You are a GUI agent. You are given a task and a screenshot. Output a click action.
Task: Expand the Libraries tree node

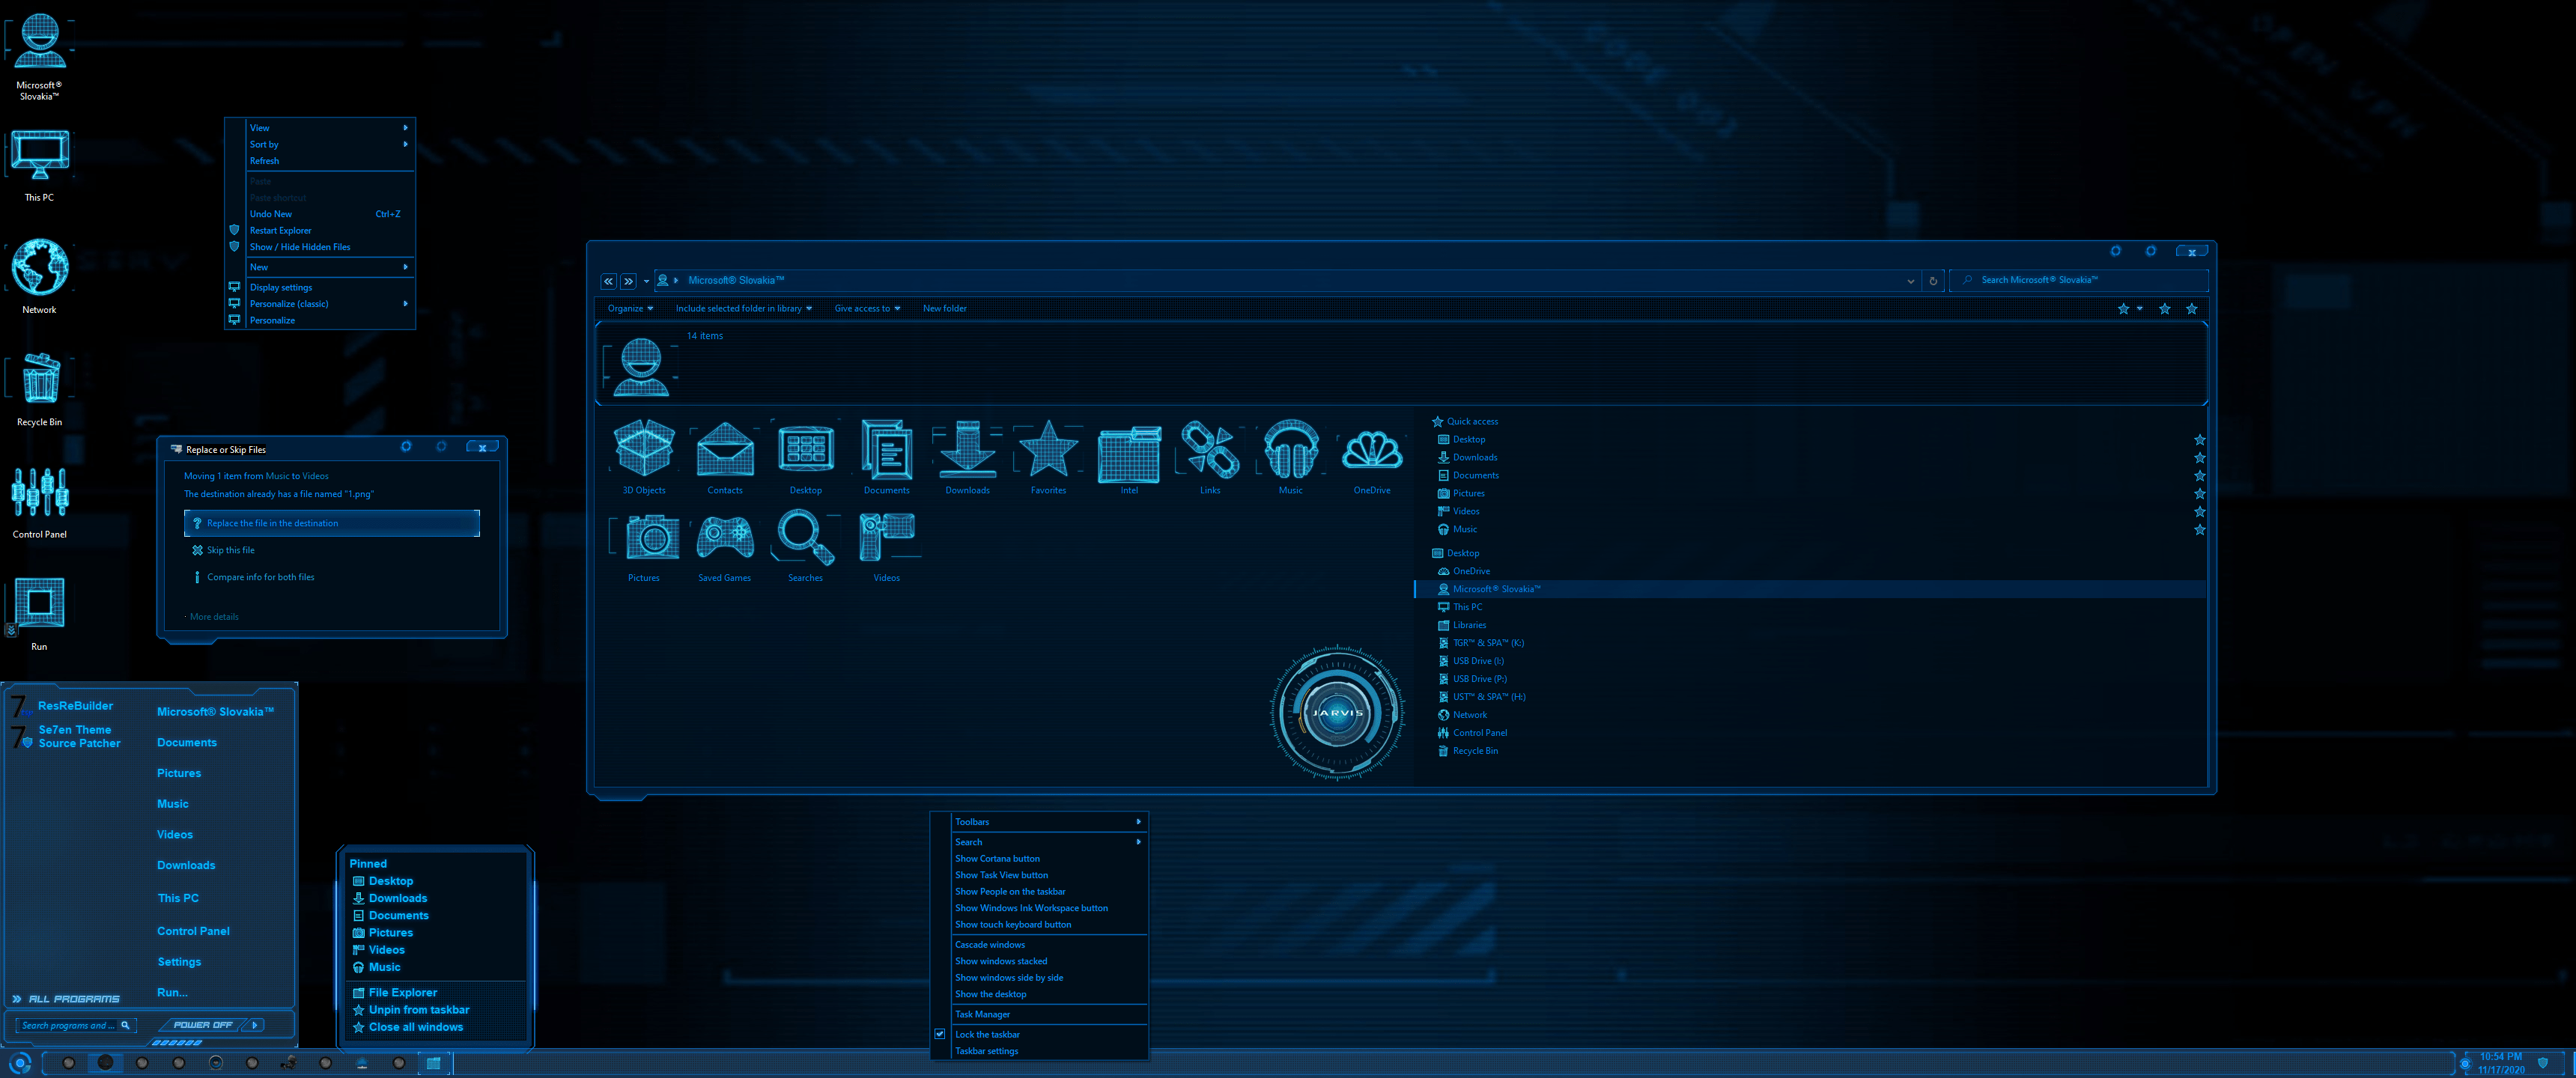click(x=1426, y=624)
